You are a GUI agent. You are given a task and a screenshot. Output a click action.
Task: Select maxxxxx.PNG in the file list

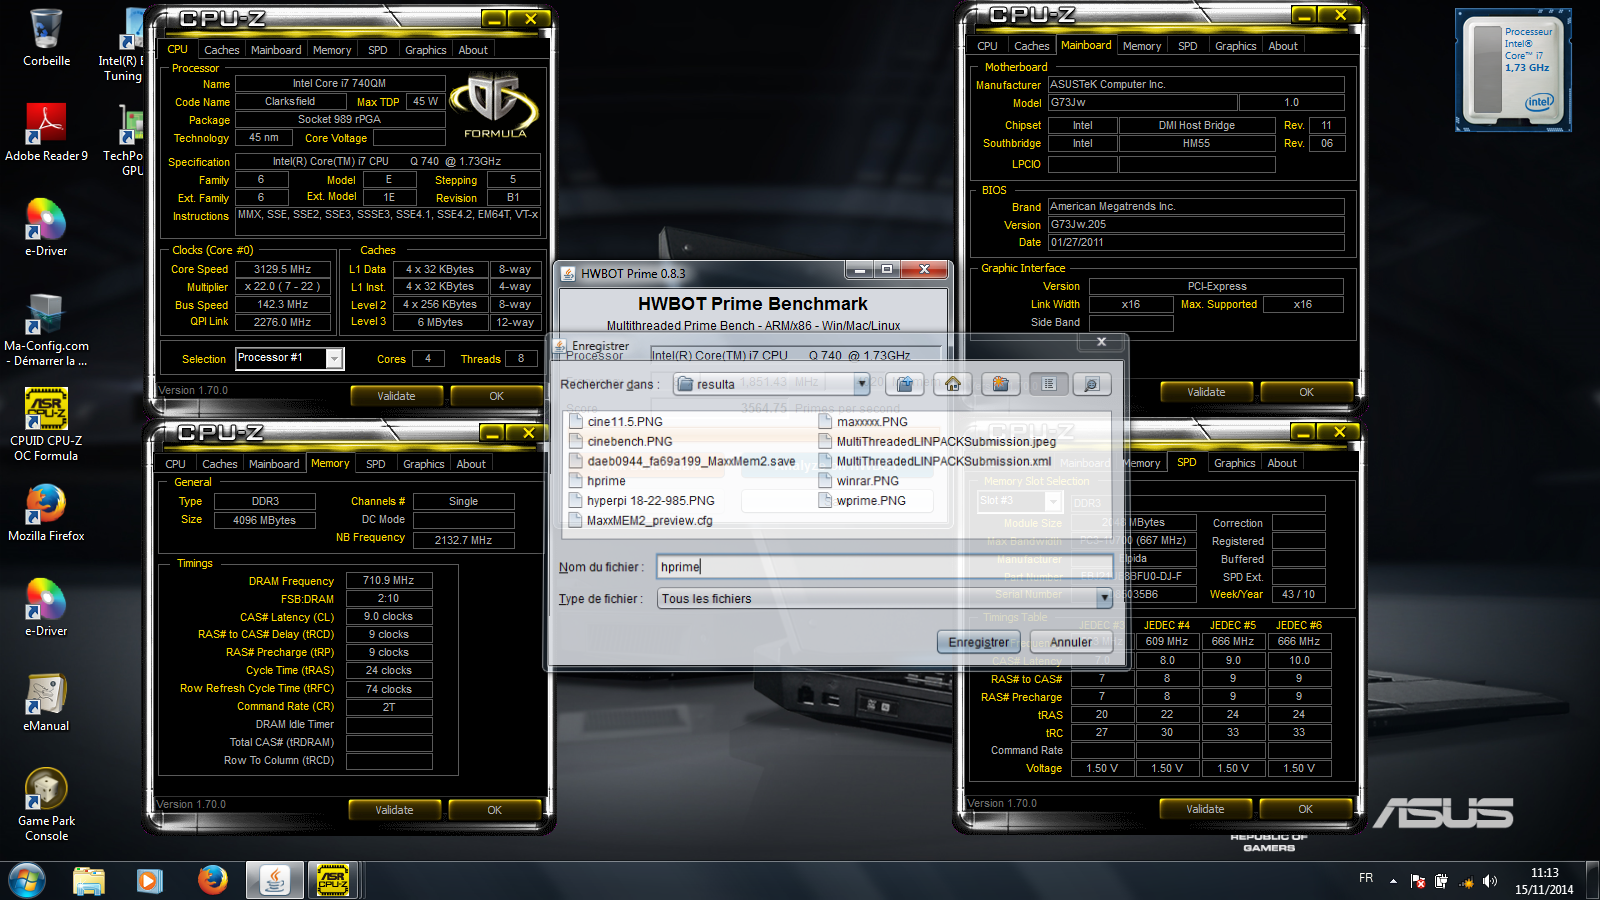863,422
